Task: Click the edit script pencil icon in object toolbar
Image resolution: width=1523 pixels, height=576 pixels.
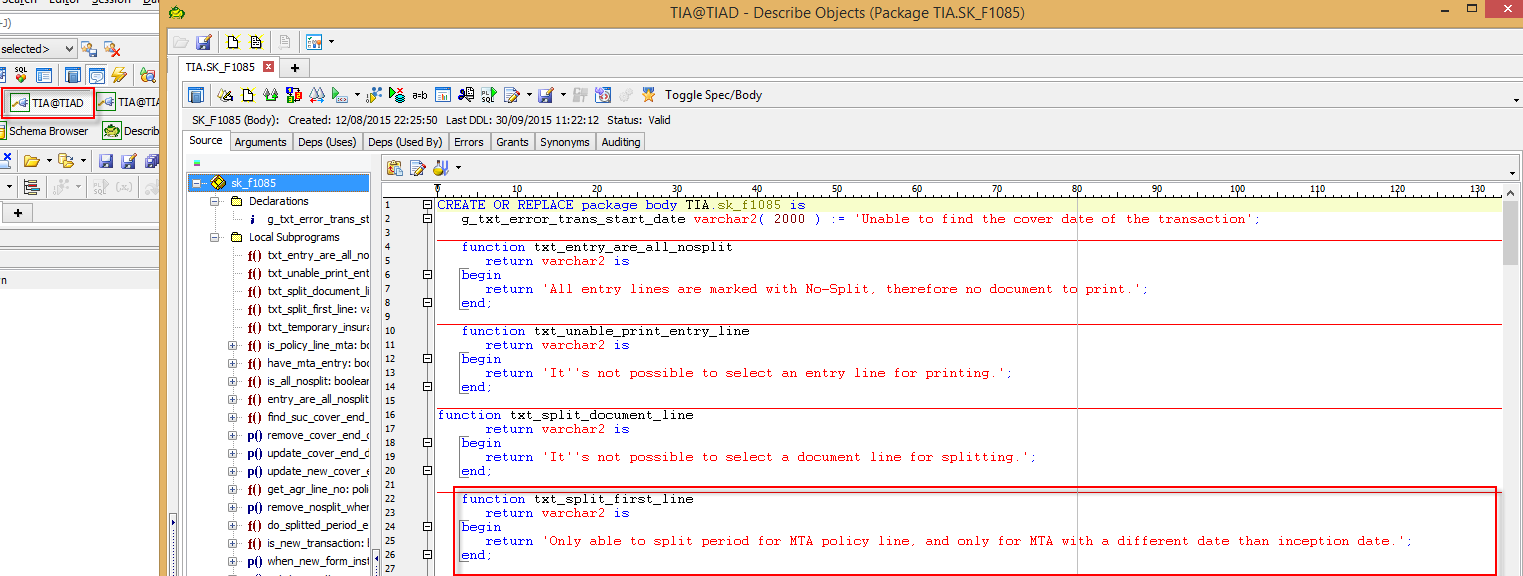Action: coord(511,95)
